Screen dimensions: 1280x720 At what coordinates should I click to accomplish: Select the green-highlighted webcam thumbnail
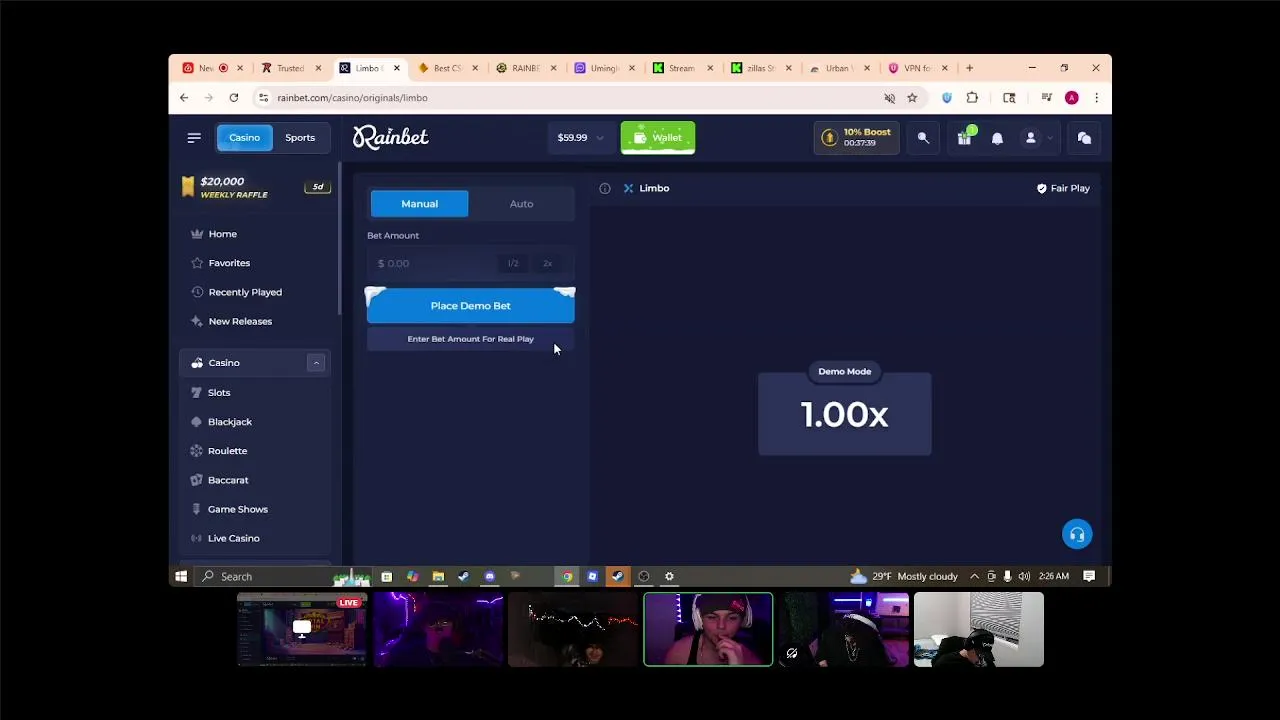point(708,630)
